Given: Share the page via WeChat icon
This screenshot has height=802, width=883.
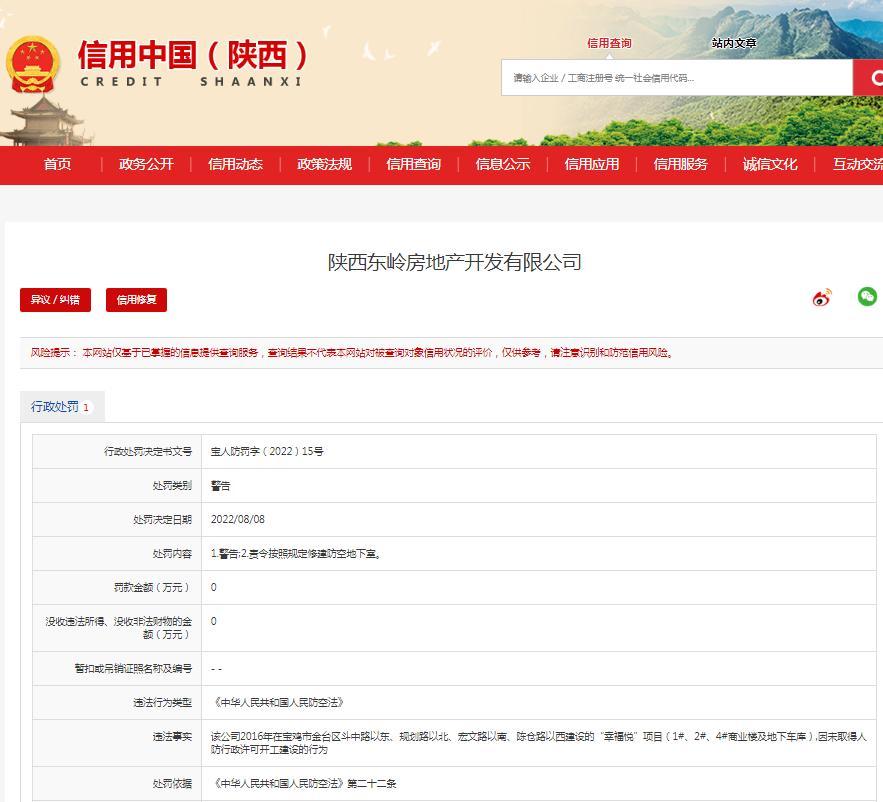Looking at the screenshot, I should pos(867,296).
